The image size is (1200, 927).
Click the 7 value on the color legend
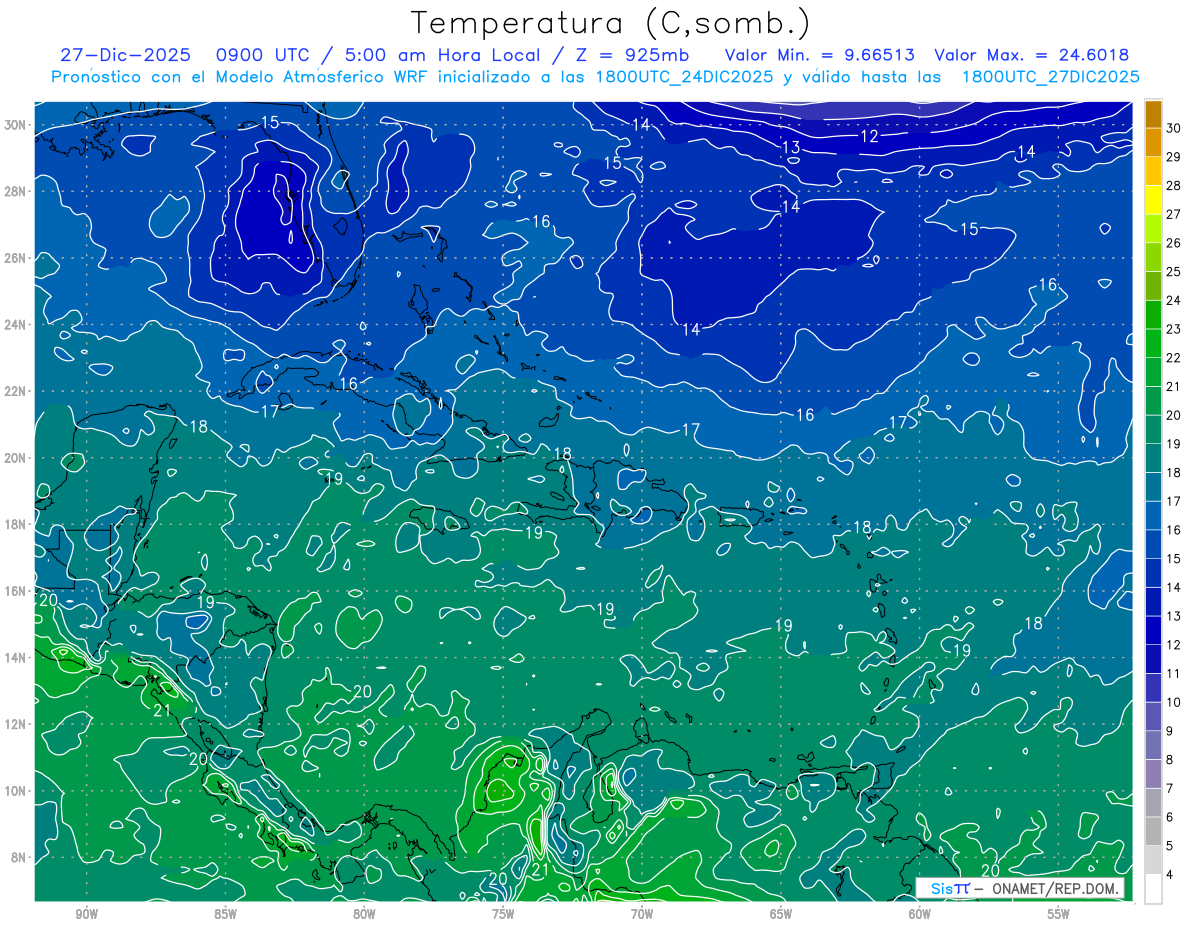click(1171, 789)
